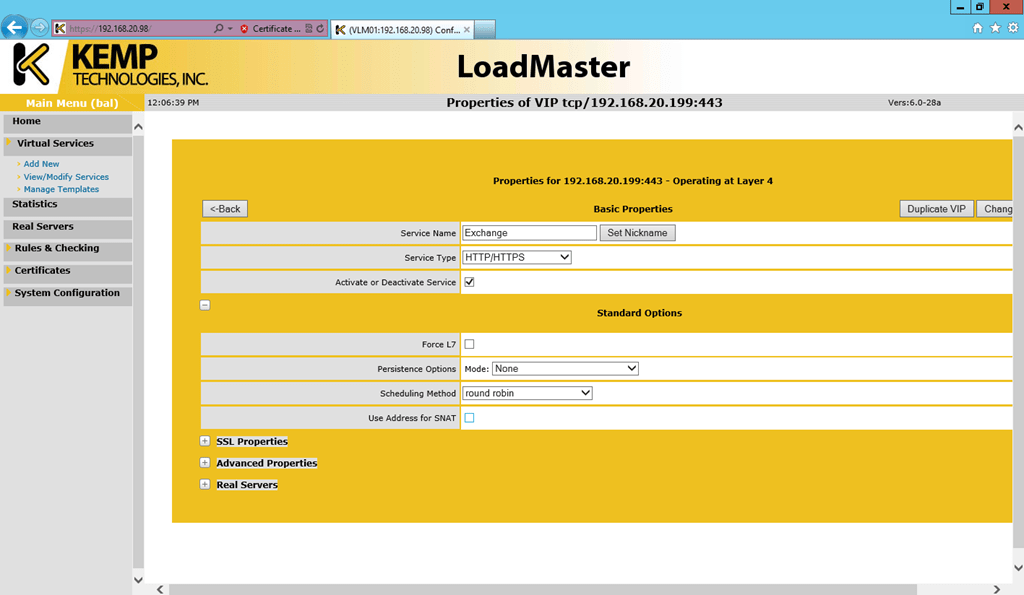This screenshot has width=1024, height=595.
Task: Open Scheduling Method round robin dropdown
Action: [x=527, y=393]
